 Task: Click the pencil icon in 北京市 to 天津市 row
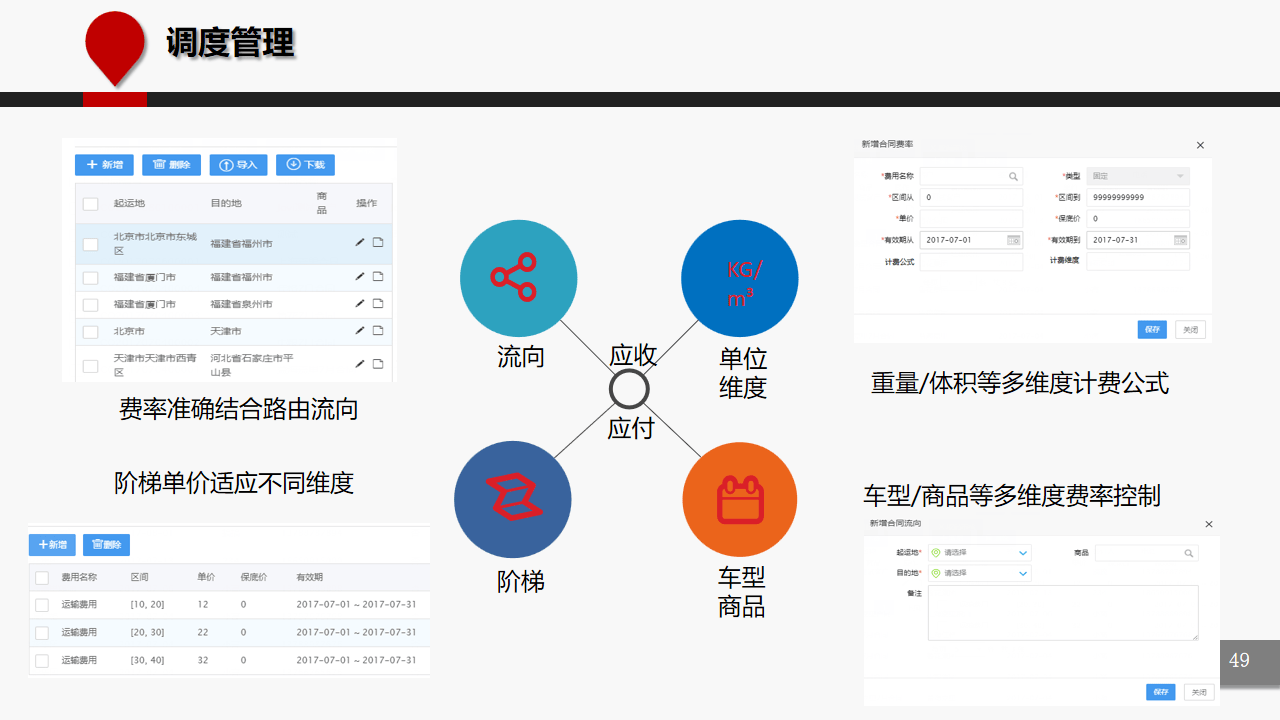360,330
